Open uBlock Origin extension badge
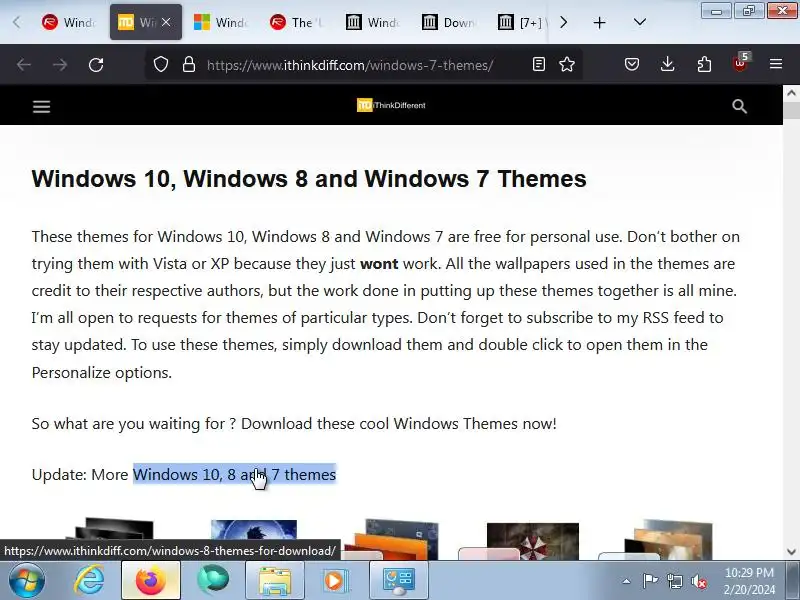The width and height of the screenshot is (800, 600). click(740, 63)
